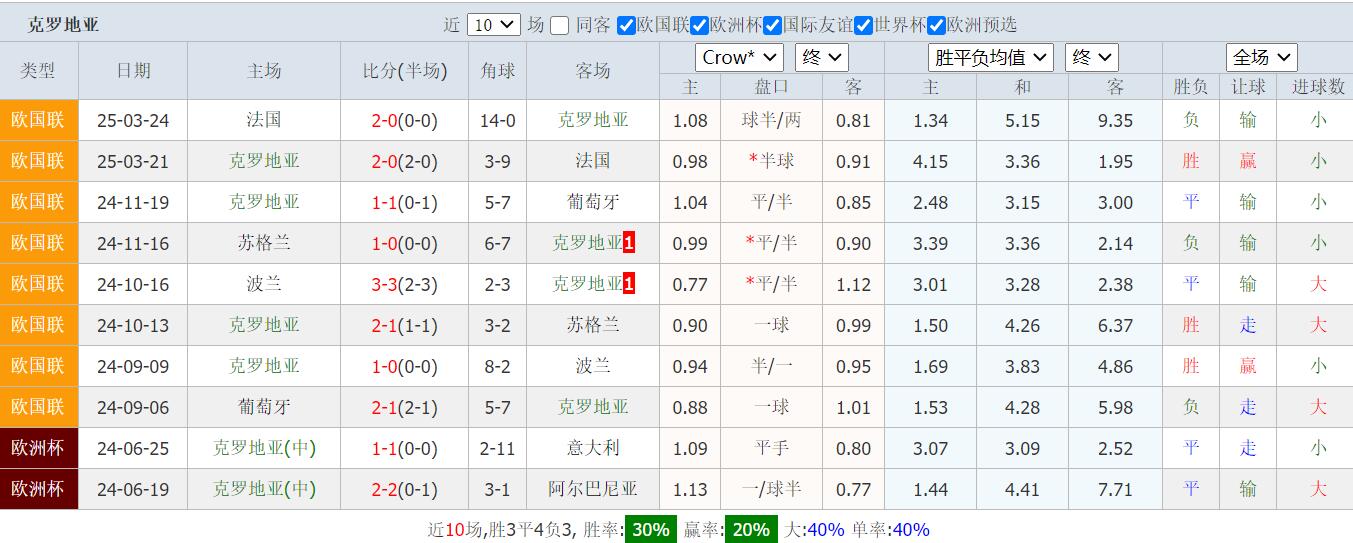Image resolution: width=1353 pixels, height=543 pixels.
Task: Click home team 法国 in the 25-03-24 row
Action: 264,120
